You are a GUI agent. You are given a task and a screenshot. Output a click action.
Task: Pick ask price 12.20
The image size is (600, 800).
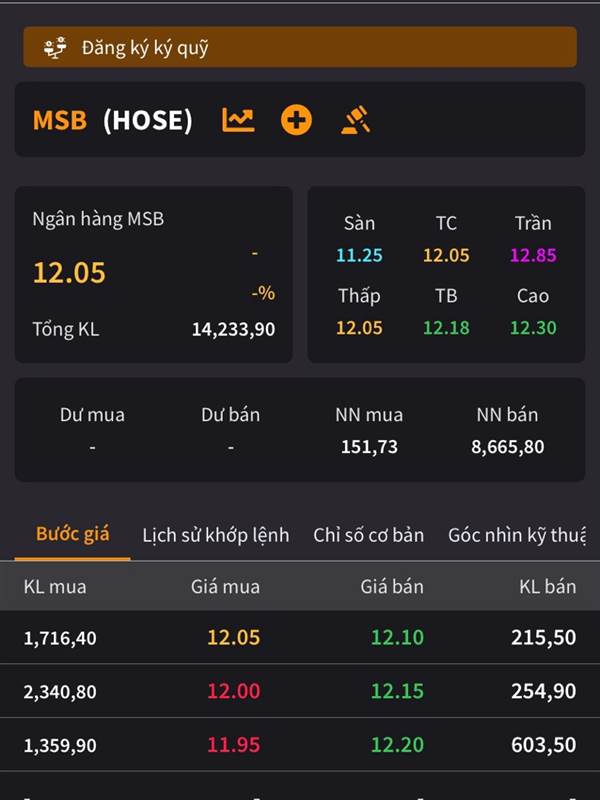point(397,745)
